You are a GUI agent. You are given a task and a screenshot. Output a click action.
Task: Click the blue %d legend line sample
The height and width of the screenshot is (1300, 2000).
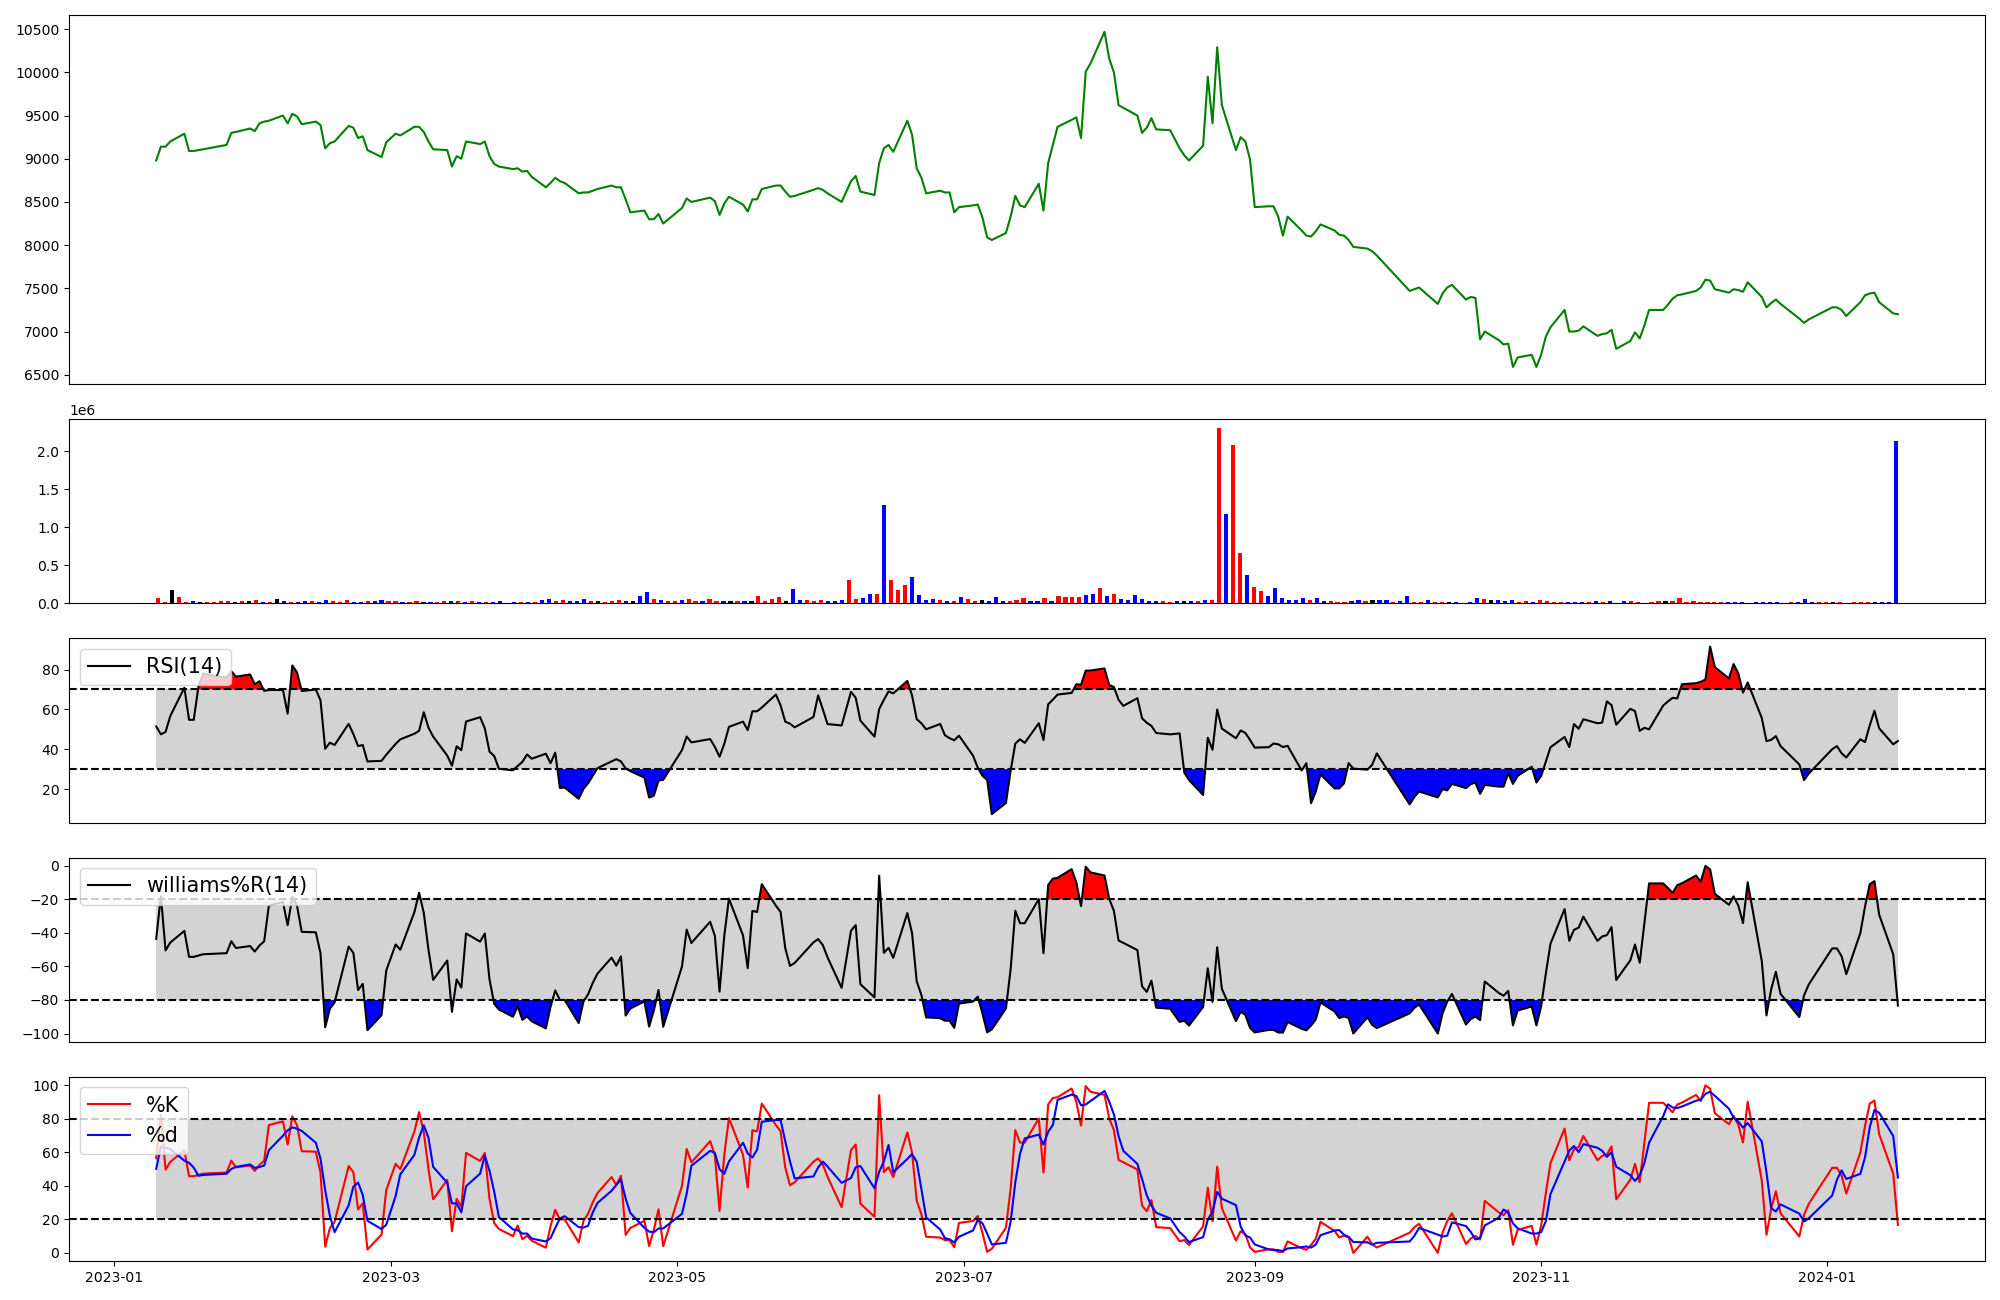pyautogui.click(x=109, y=1135)
